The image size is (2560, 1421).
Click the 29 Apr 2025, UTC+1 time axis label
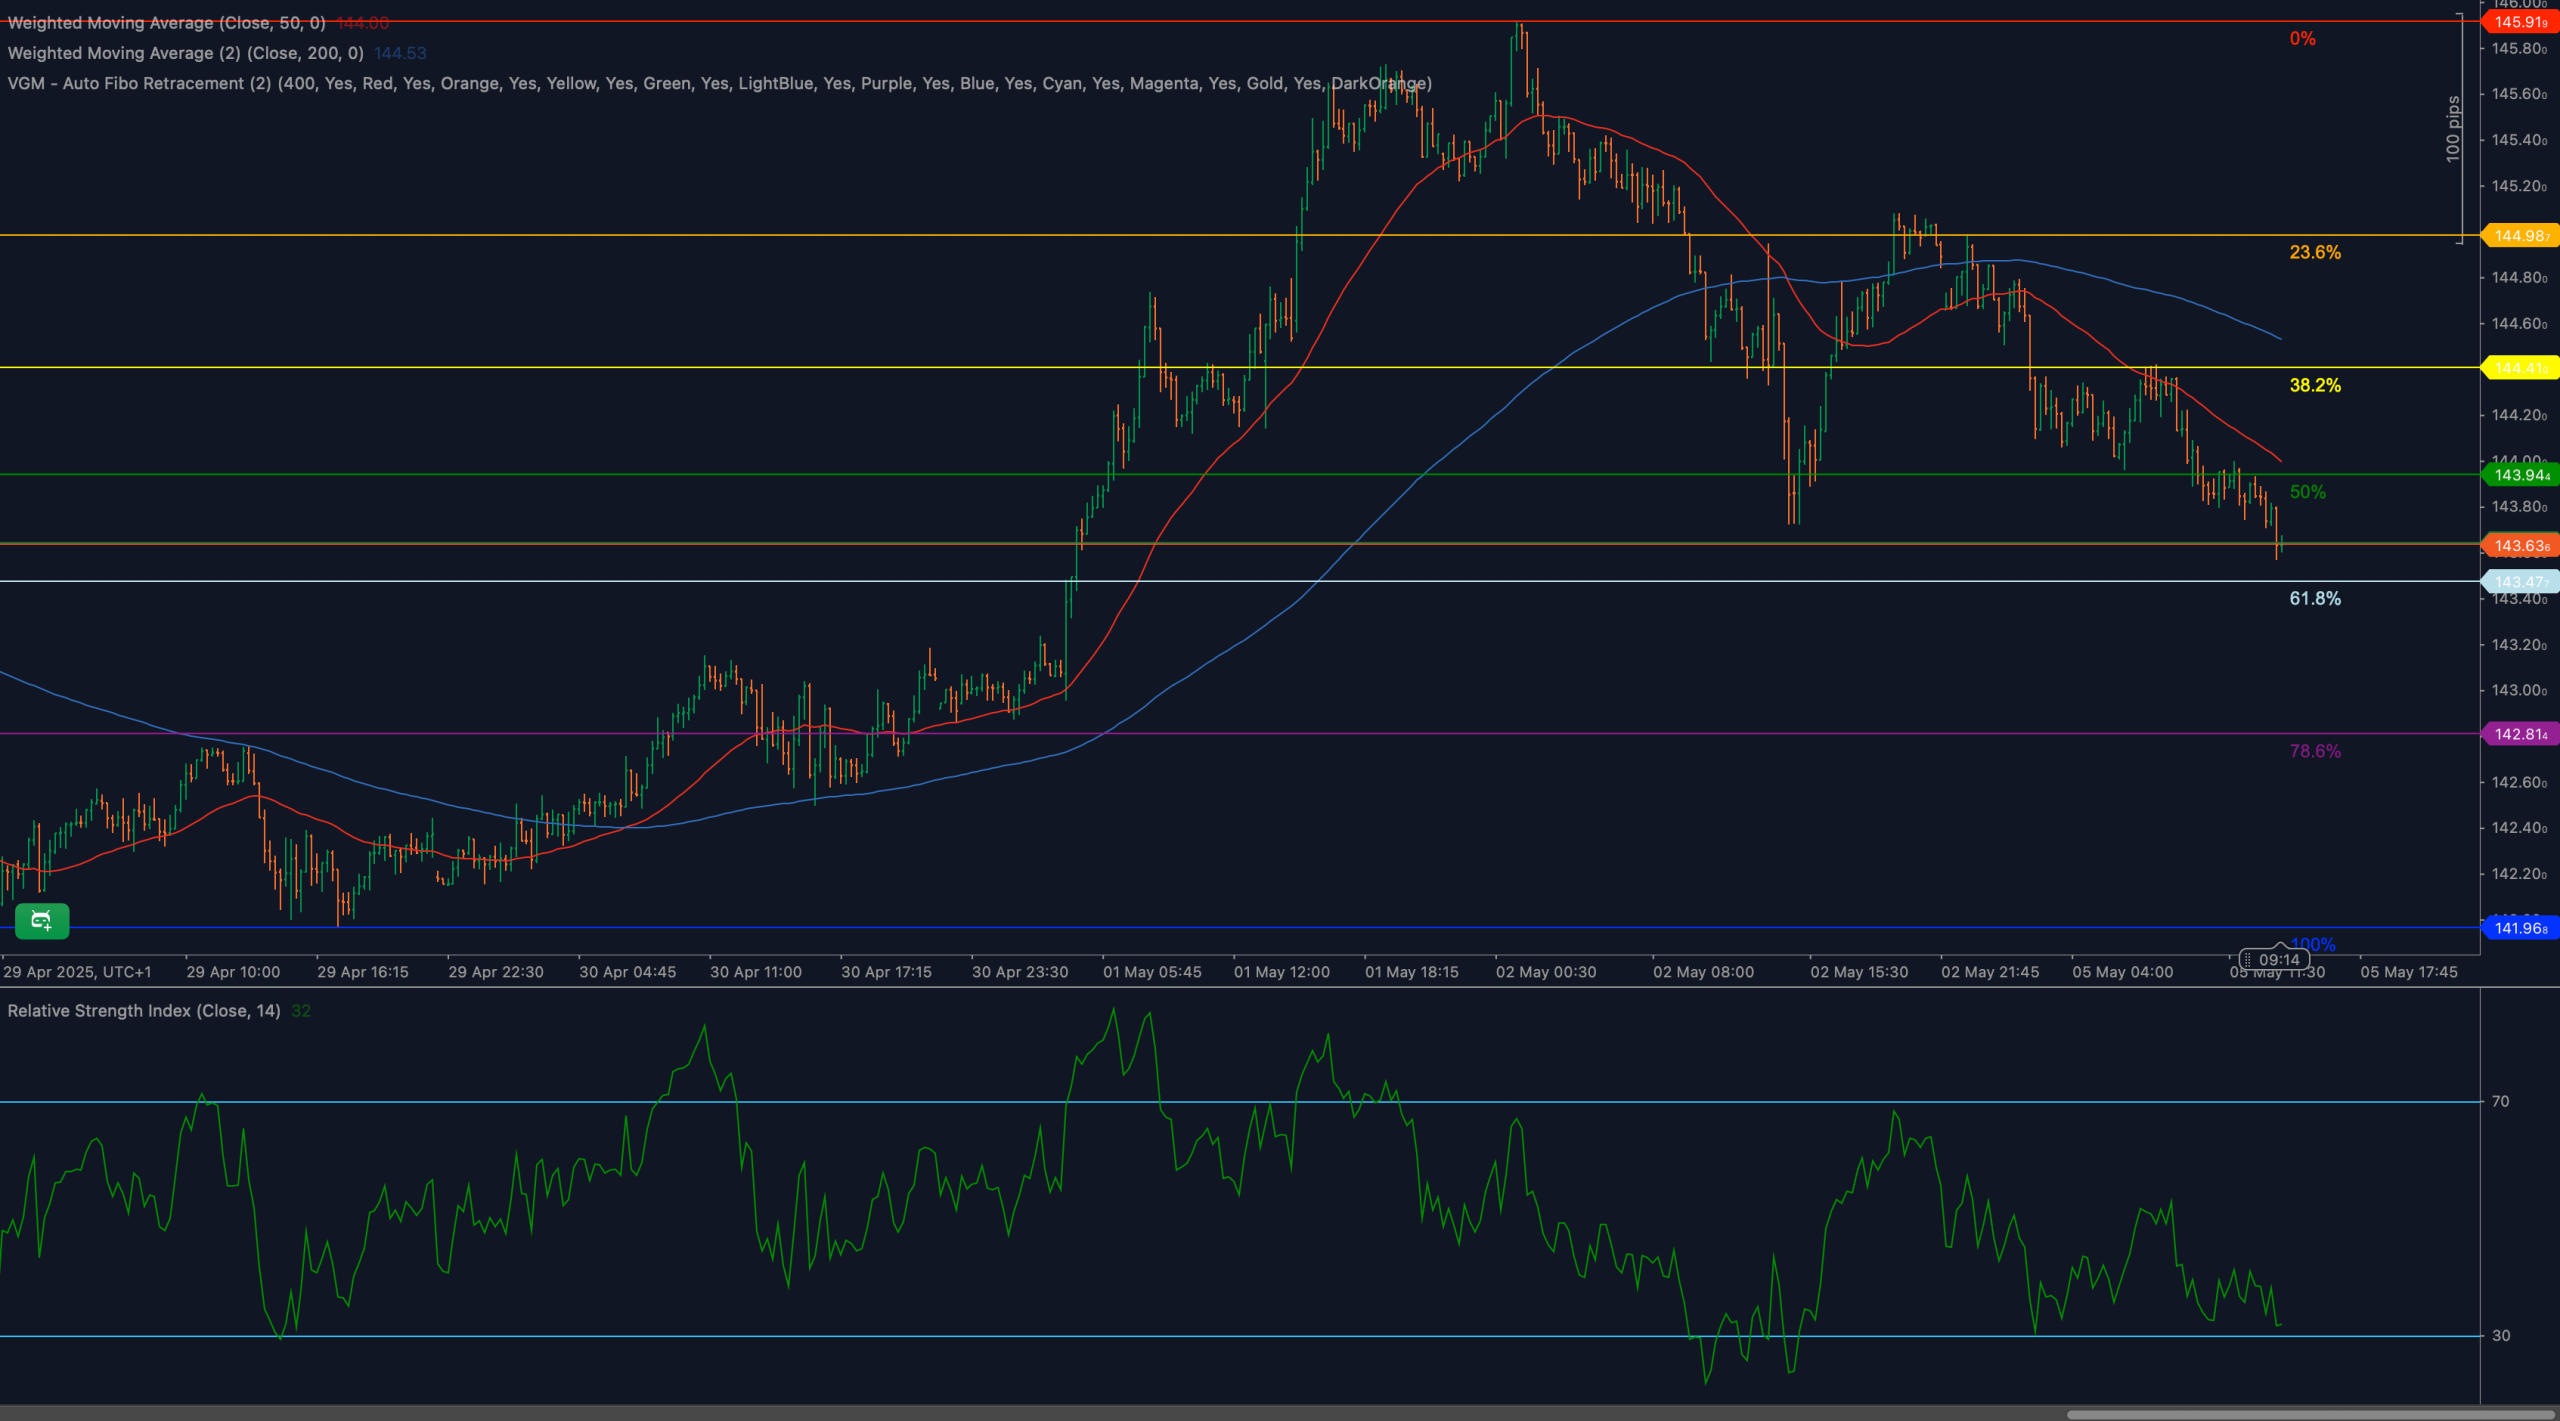pos(78,972)
